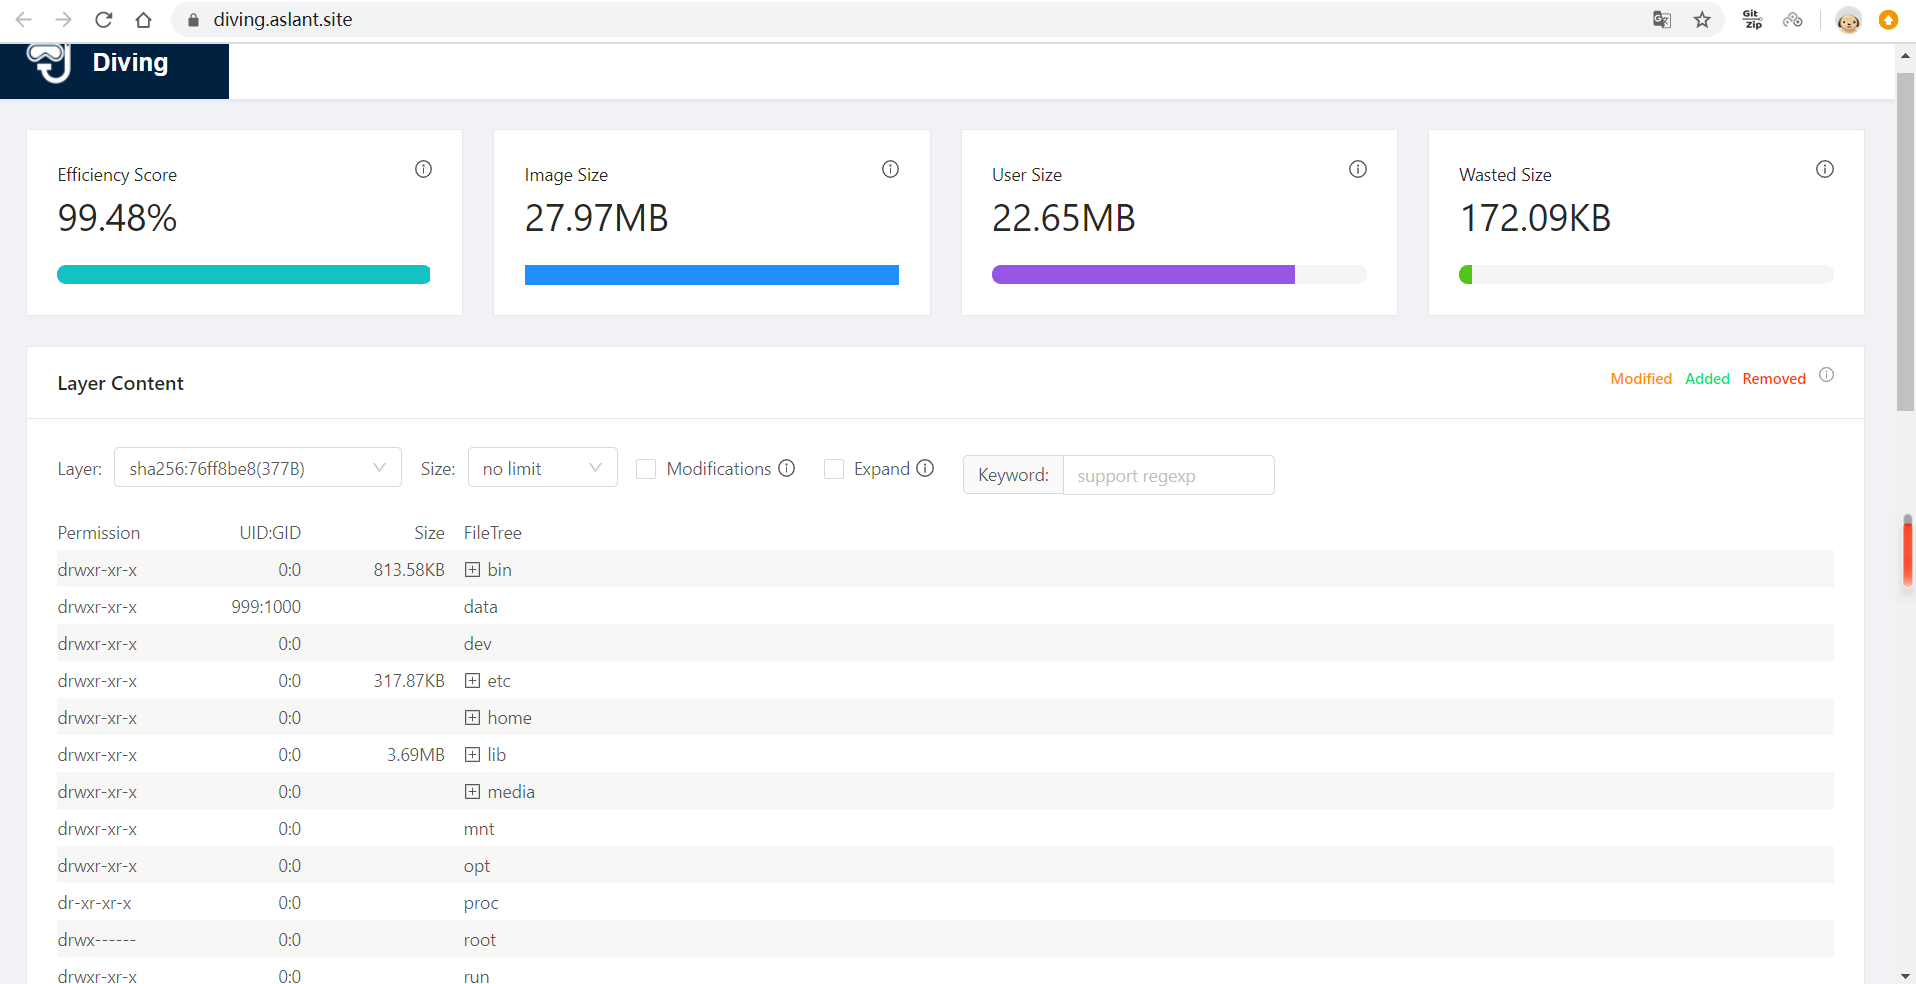Viewport: 1916px width, 984px height.
Task: Expand the bin folder
Action: pyautogui.click(x=472, y=570)
